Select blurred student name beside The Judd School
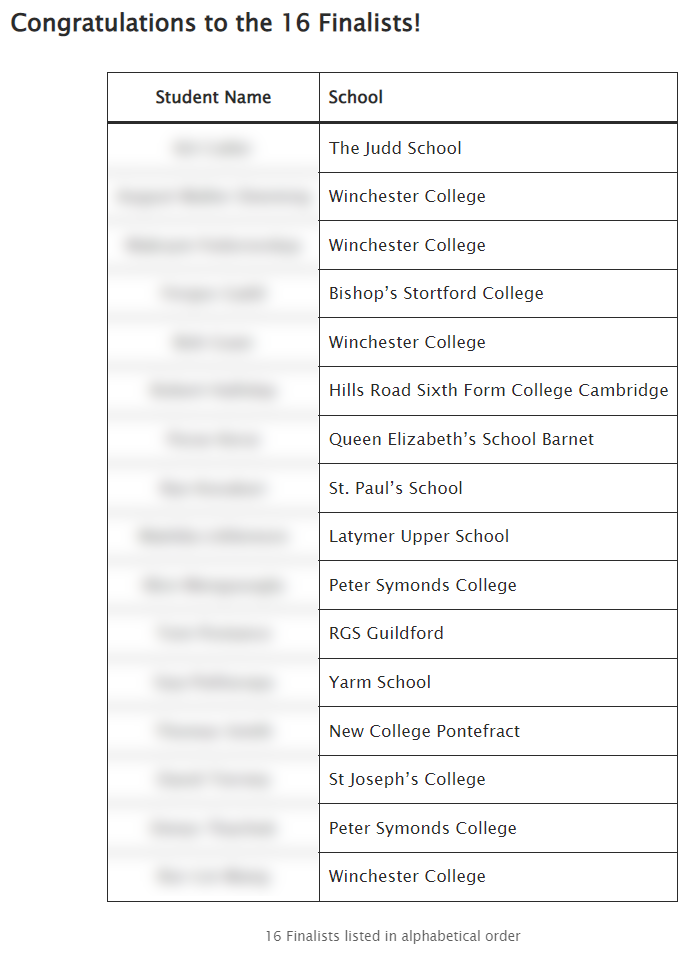This screenshot has width=690, height=956. coord(213,148)
